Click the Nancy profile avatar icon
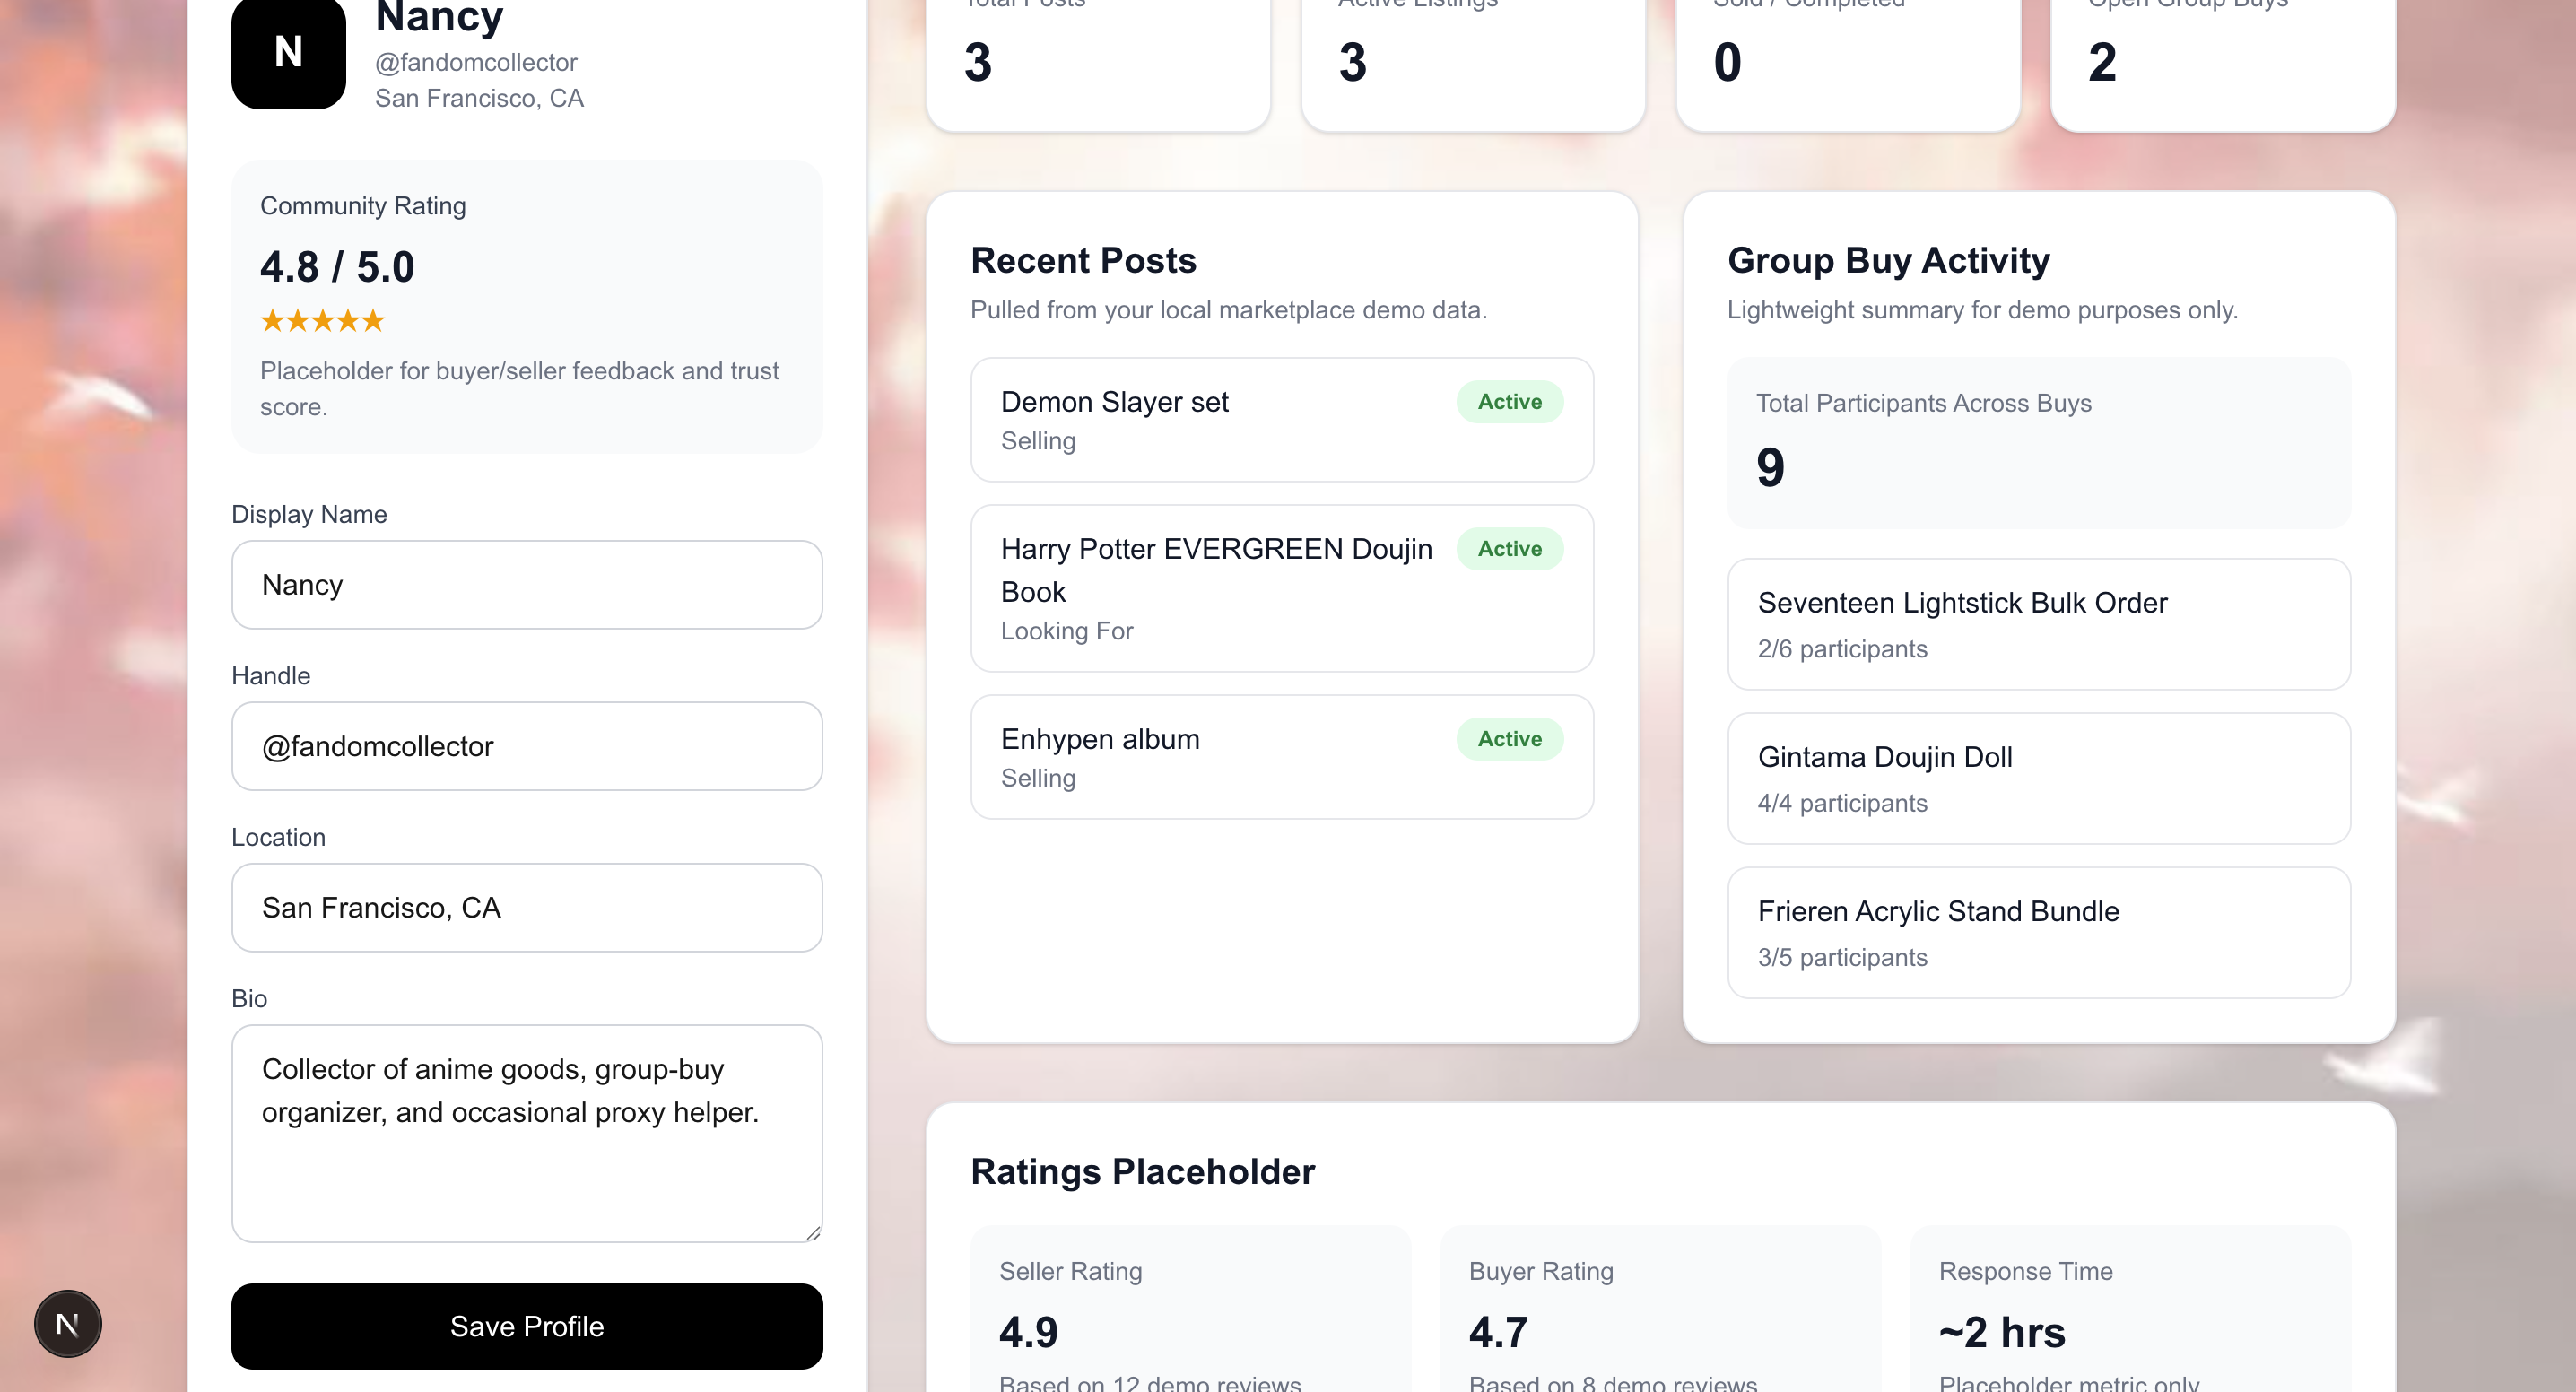Screen dimensions: 2576x1392 pyautogui.click(x=288, y=52)
